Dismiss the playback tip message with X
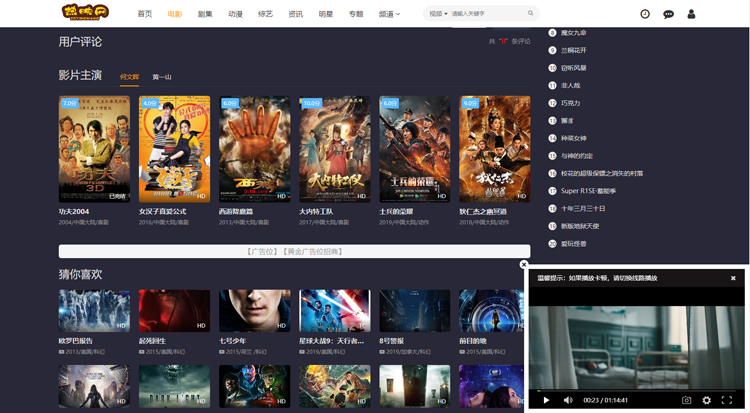750x413 pixels. coord(733,278)
